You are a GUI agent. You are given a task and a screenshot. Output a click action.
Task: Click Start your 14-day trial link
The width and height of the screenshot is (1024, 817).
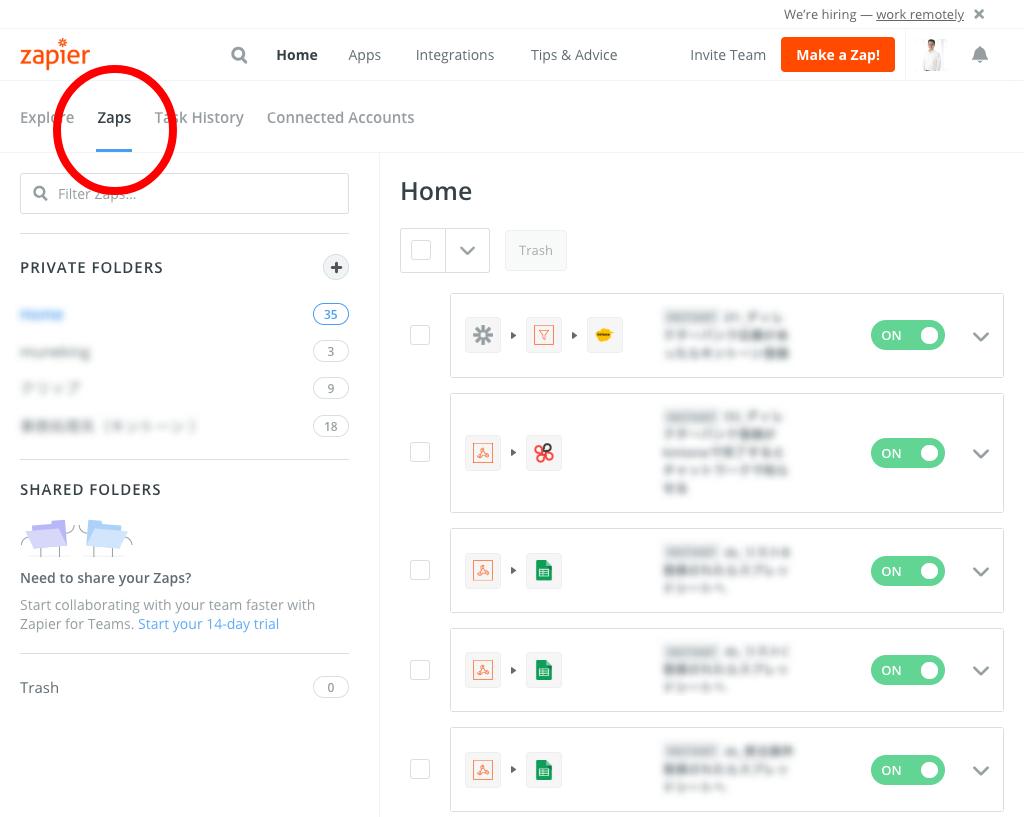[x=208, y=624]
